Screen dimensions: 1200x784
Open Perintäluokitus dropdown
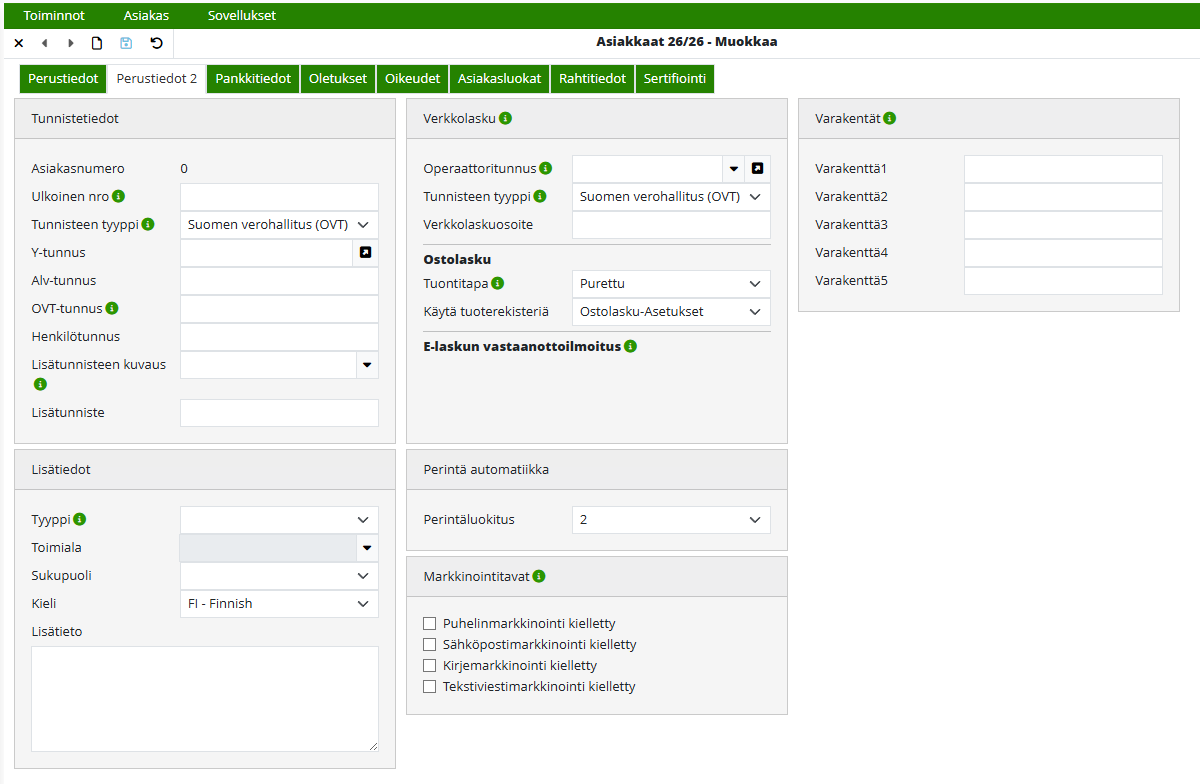(x=671, y=520)
